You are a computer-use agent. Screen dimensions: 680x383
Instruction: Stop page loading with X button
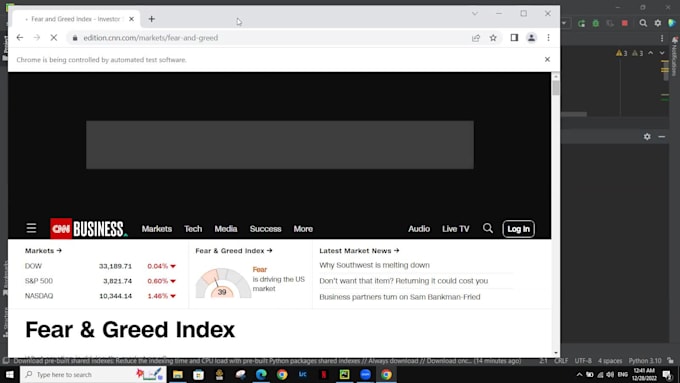click(x=54, y=38)
